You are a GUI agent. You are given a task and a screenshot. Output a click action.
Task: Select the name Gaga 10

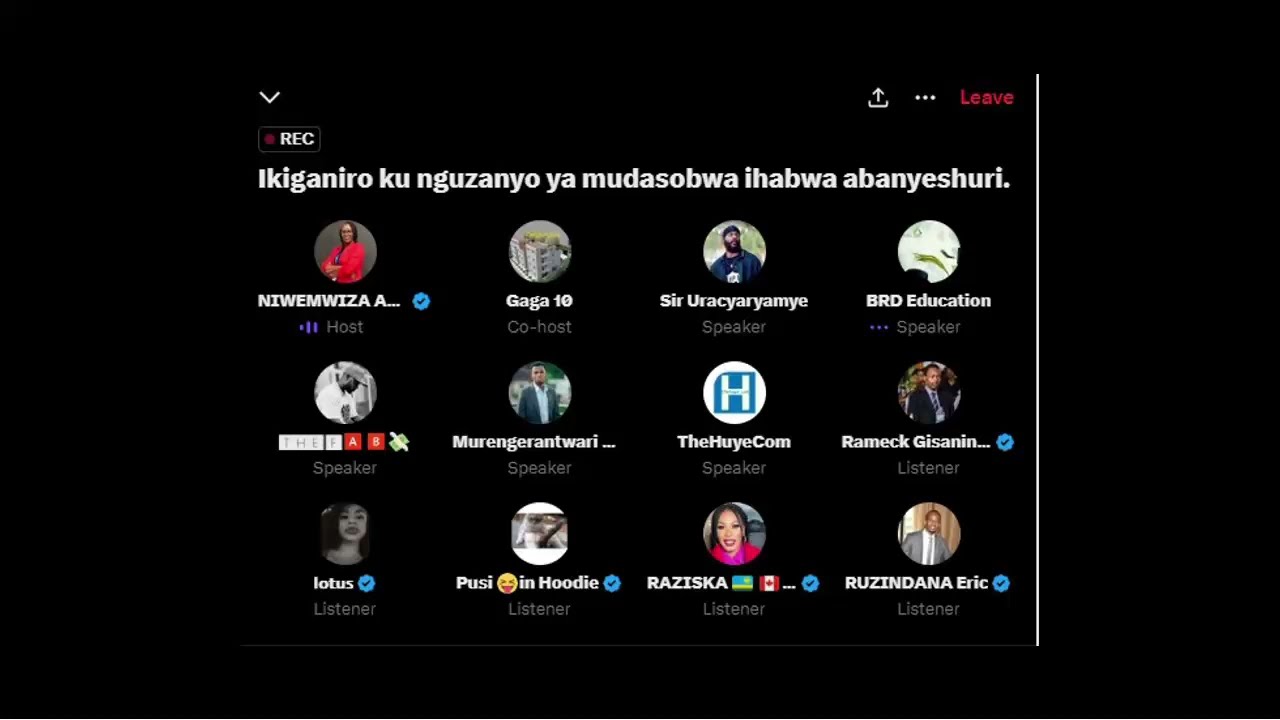539,301
